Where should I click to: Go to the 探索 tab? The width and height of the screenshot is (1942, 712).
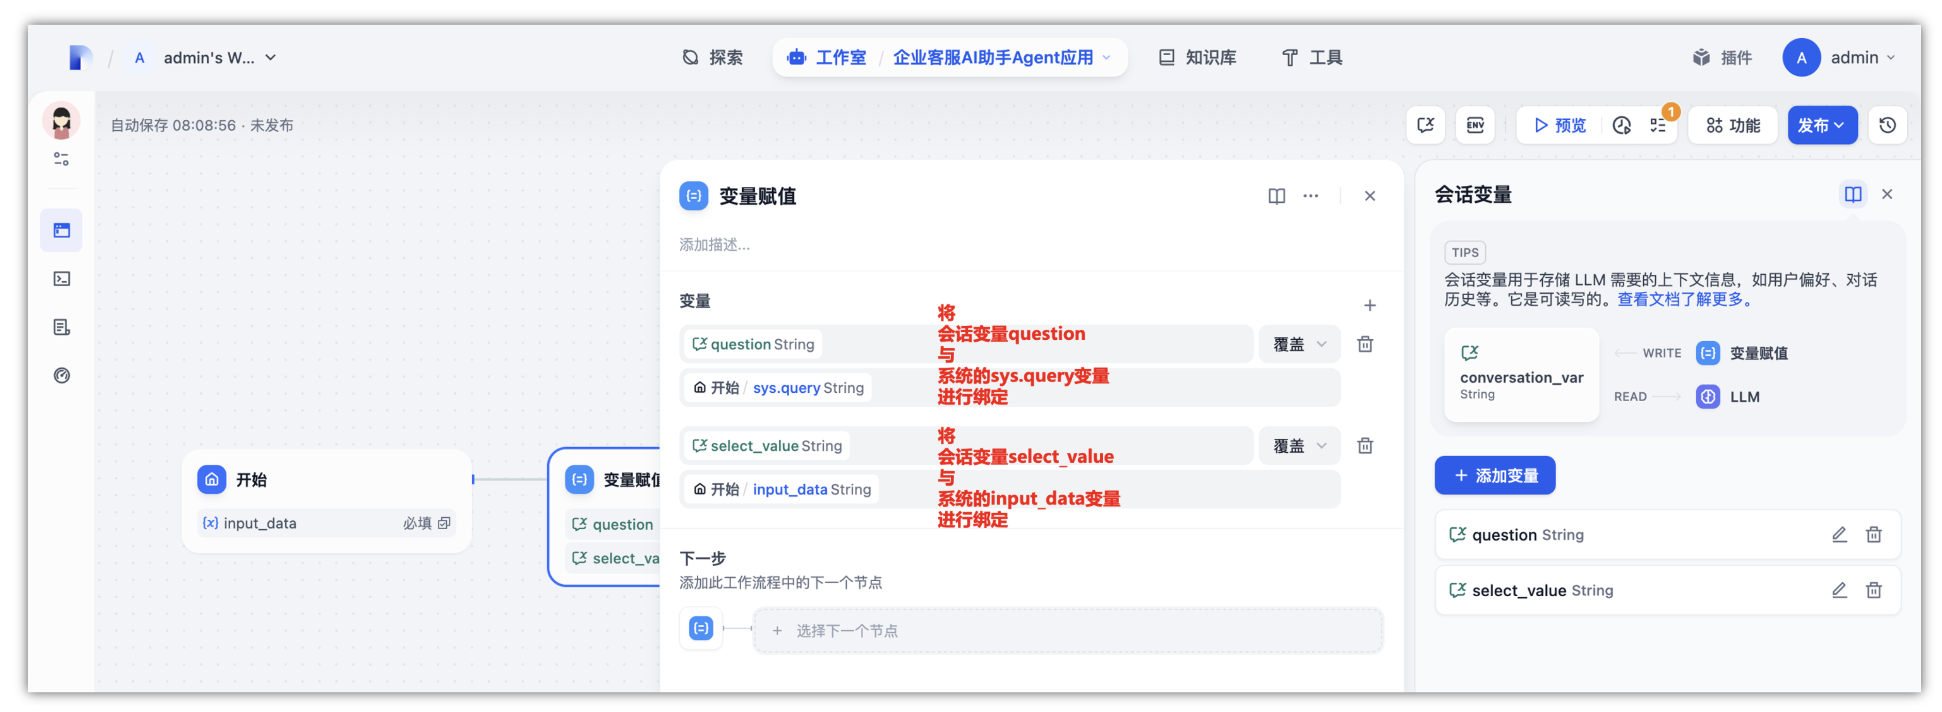[713, 58]
